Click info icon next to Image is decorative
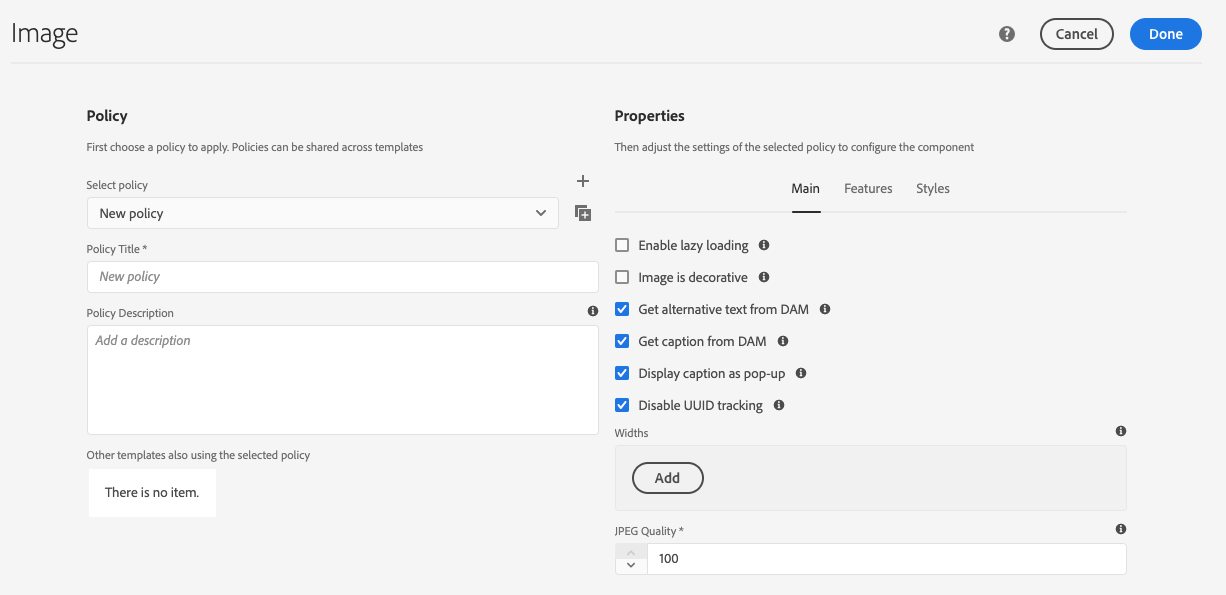This screenshot has height=595, width=1226. tap(763, 277)
